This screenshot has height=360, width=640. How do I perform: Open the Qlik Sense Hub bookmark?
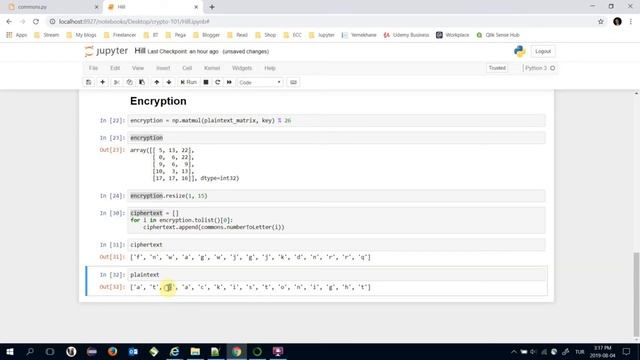tap(498, 35)
